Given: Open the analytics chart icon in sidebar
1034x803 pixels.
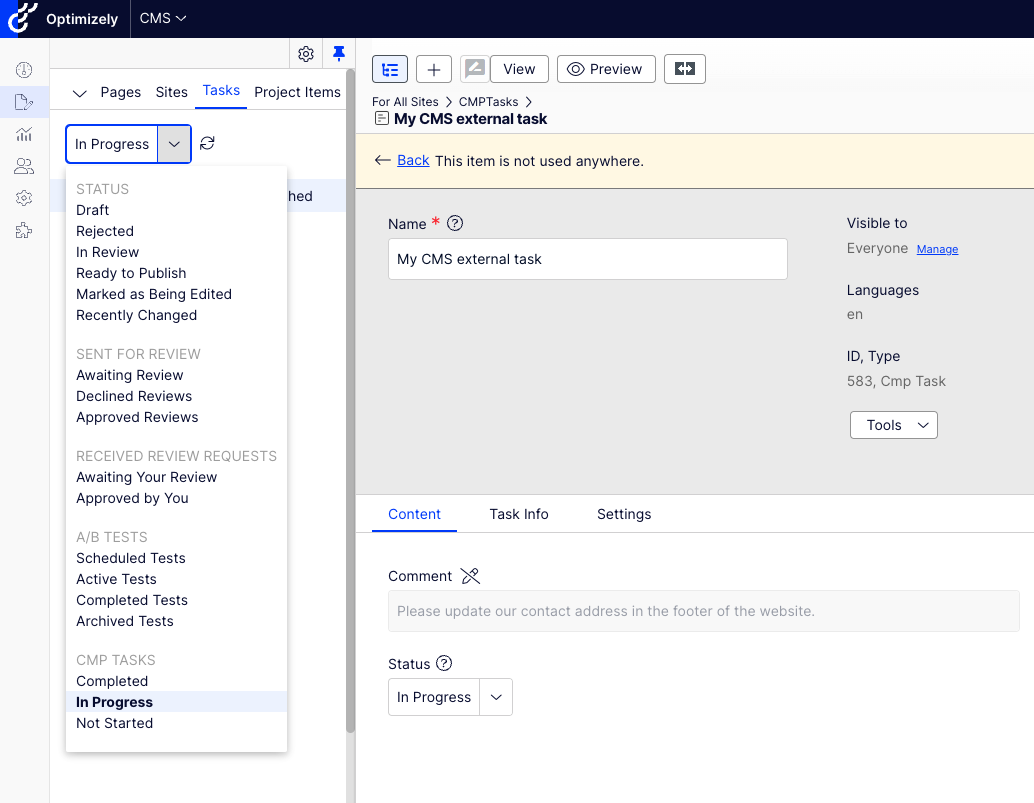Looking at the screenshot, I should tap(24, 134).
